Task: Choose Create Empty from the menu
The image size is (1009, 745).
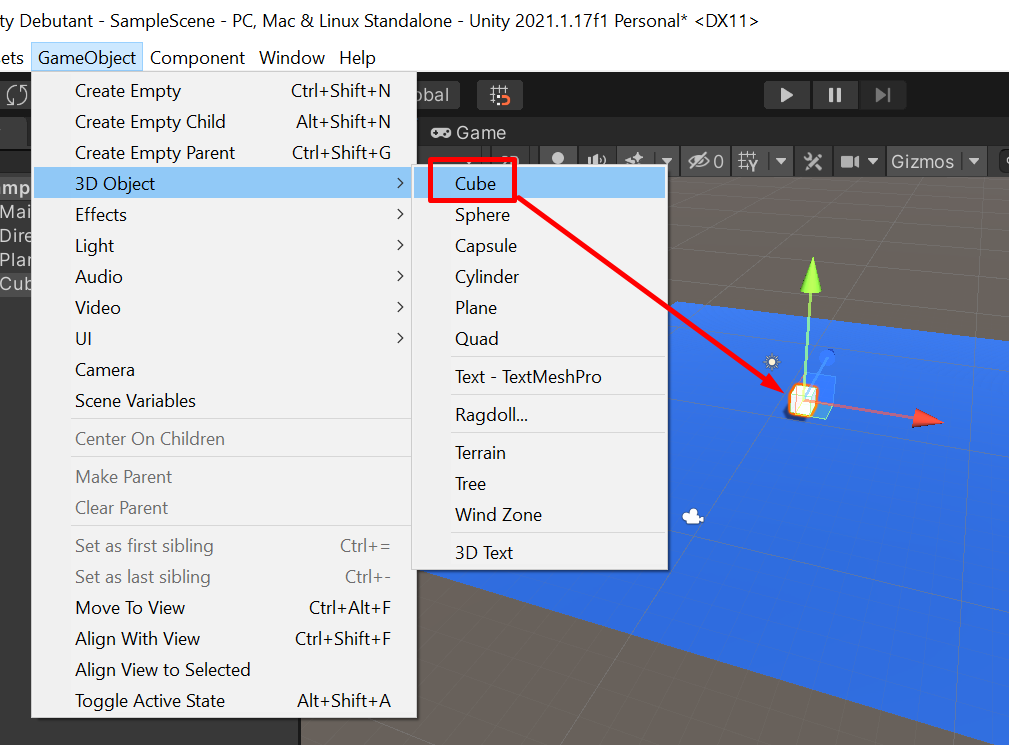Action: 222,91
